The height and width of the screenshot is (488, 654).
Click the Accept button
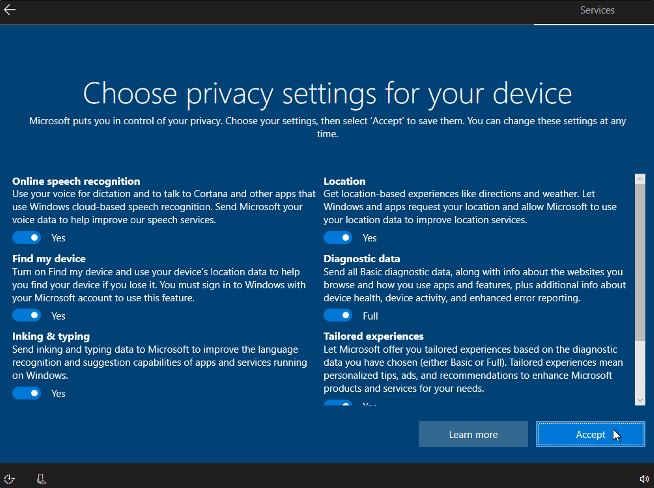point(590,434)
